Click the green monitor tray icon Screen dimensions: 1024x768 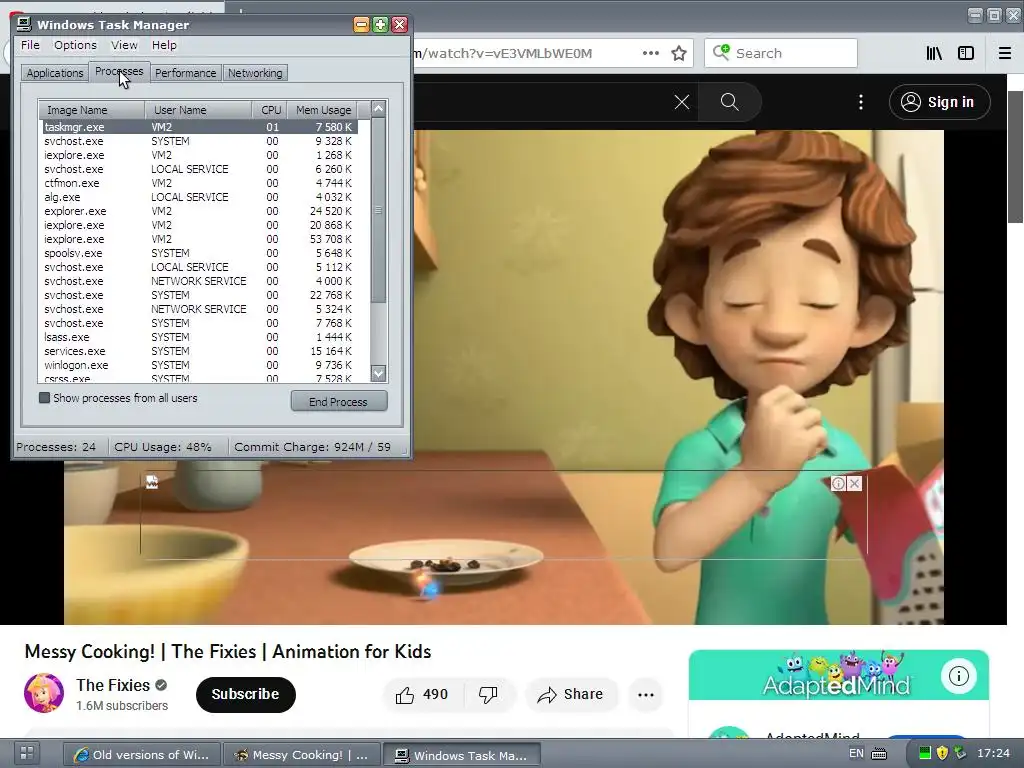coord(925,753)
